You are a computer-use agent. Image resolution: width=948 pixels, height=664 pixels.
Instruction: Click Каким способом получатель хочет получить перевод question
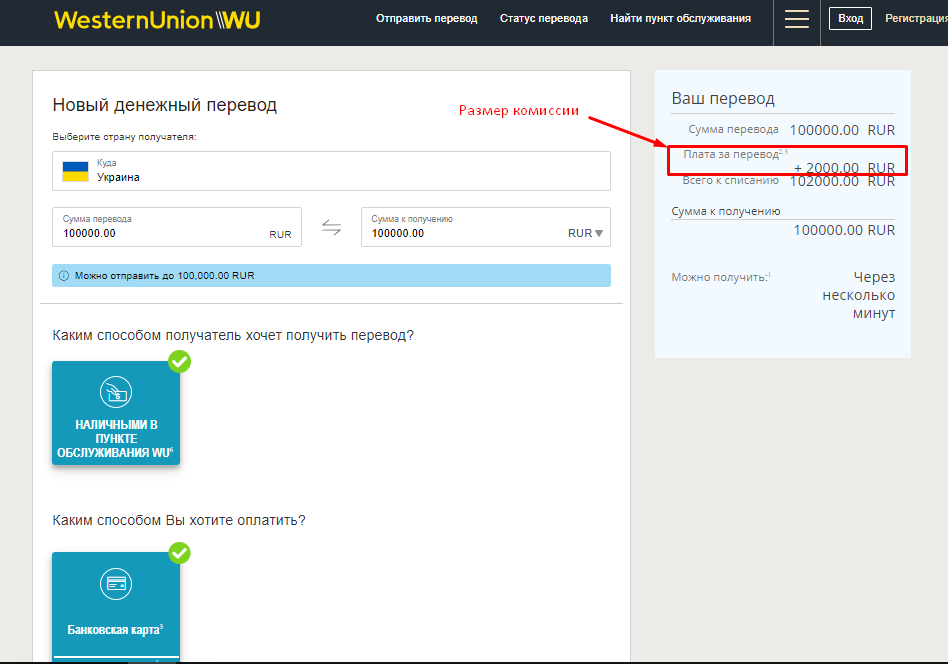click(x=233, y=336)
